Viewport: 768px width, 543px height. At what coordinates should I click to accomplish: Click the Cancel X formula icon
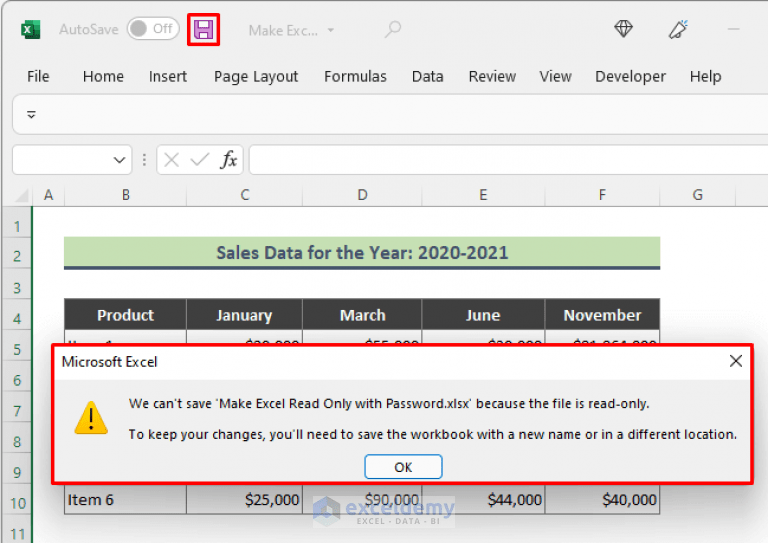[x=171, y=160]
